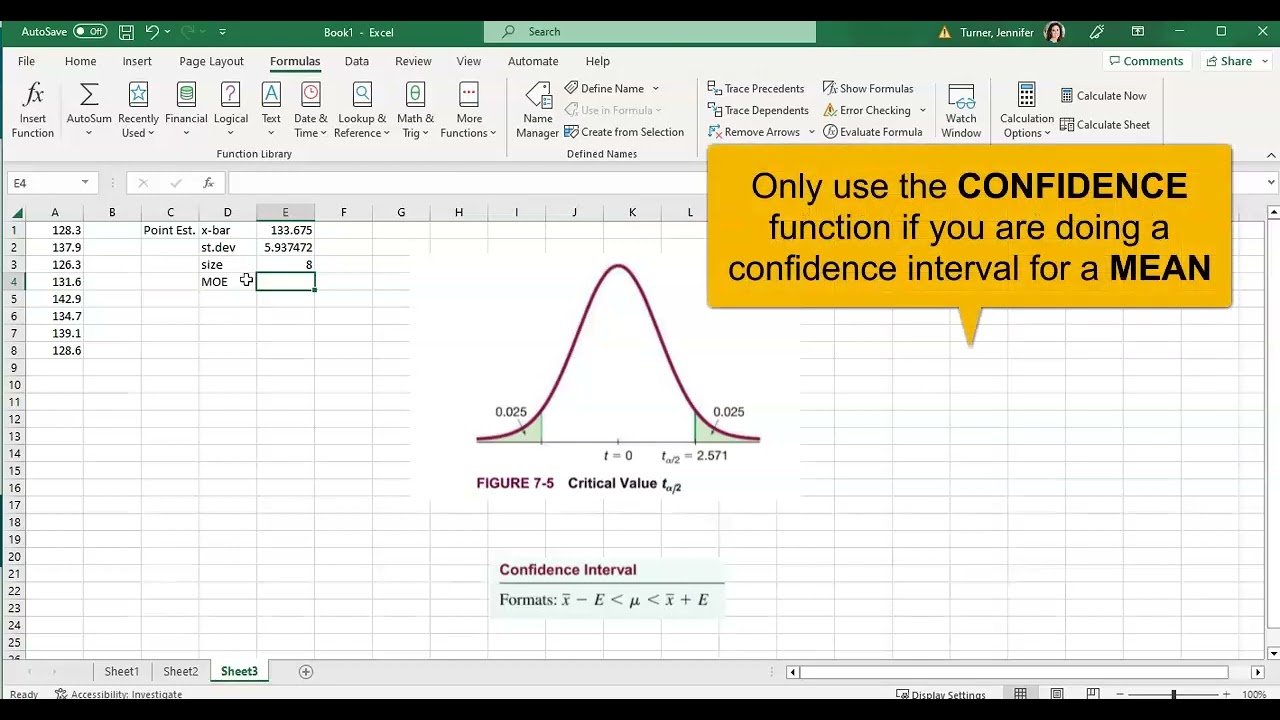The height and width of the screenshot is (720, 1280).
Task: Switch to Page Break Preview in status bar
Action: tap(1093, 694)
